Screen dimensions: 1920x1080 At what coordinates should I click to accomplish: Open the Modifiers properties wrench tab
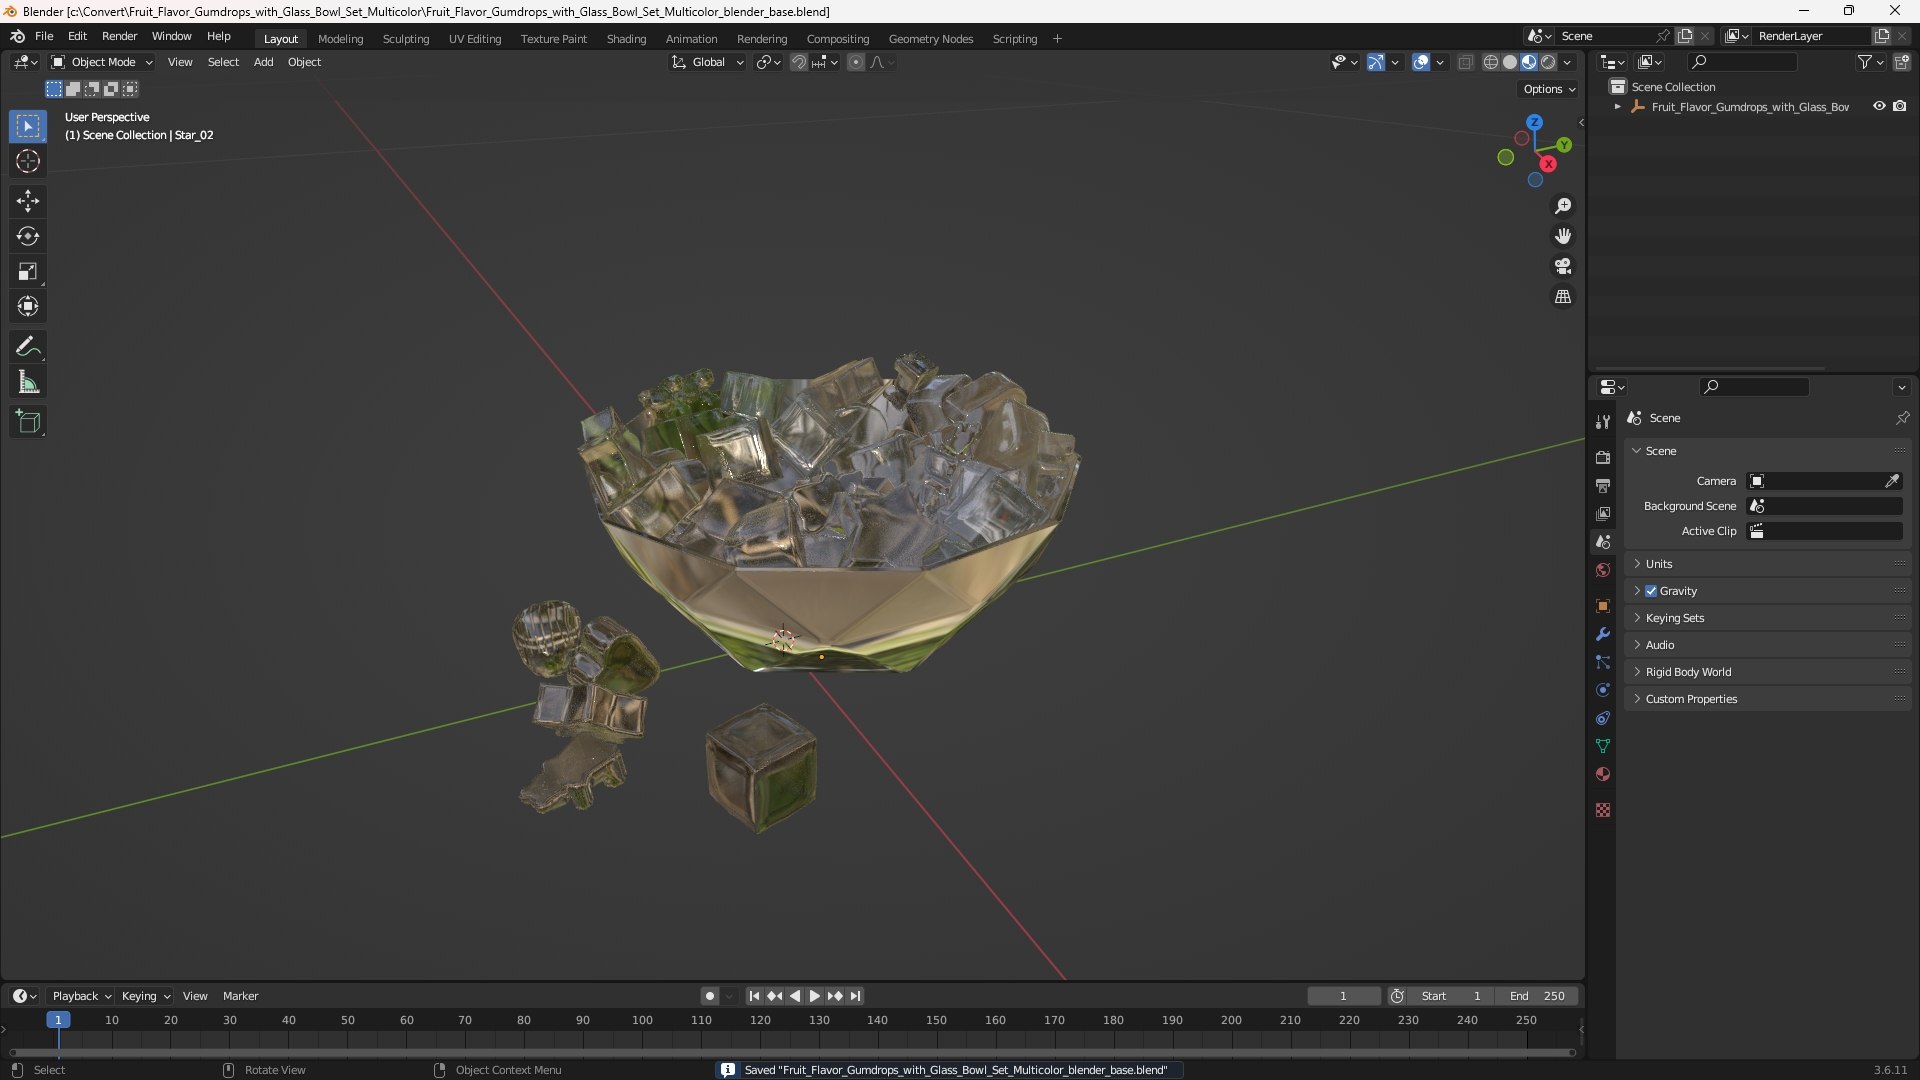tap(1603, 634)
